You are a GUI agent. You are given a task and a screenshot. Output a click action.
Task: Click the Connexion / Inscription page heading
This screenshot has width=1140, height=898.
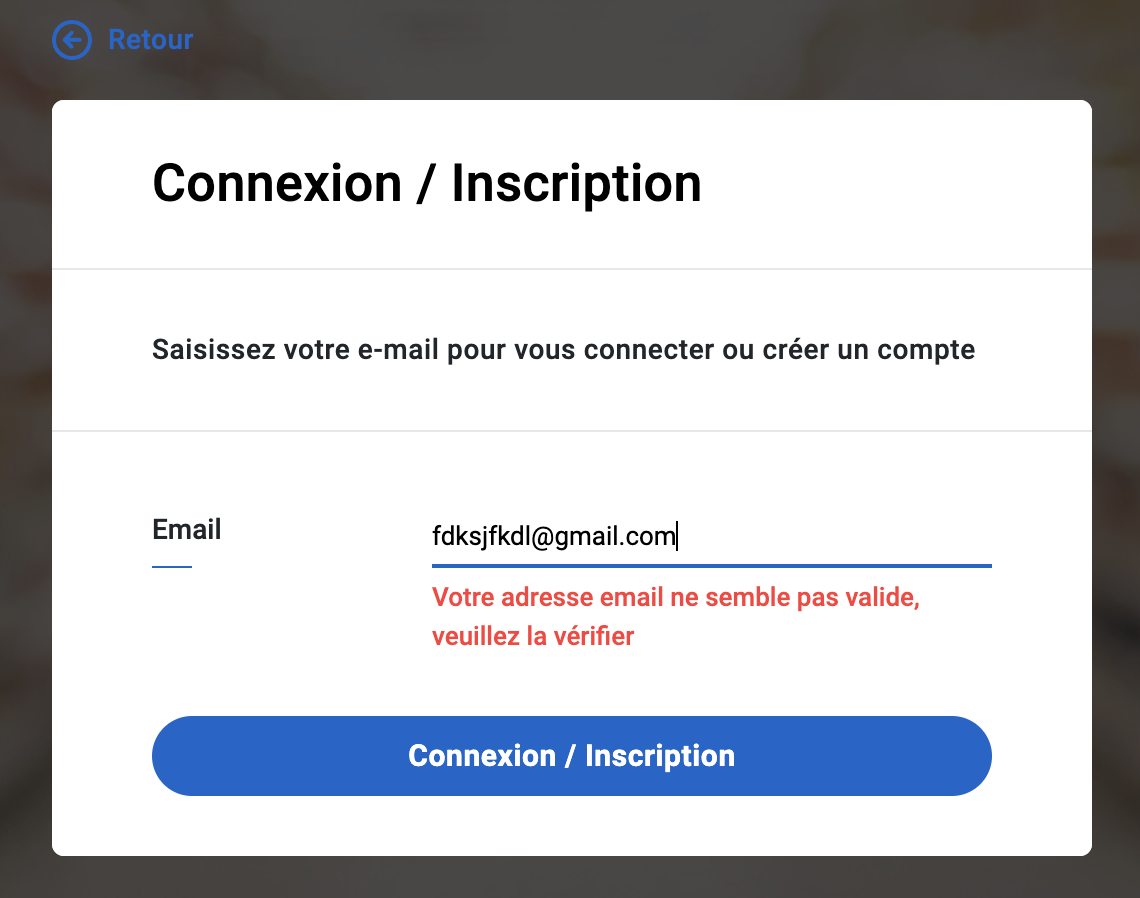(x=427, y=184)
